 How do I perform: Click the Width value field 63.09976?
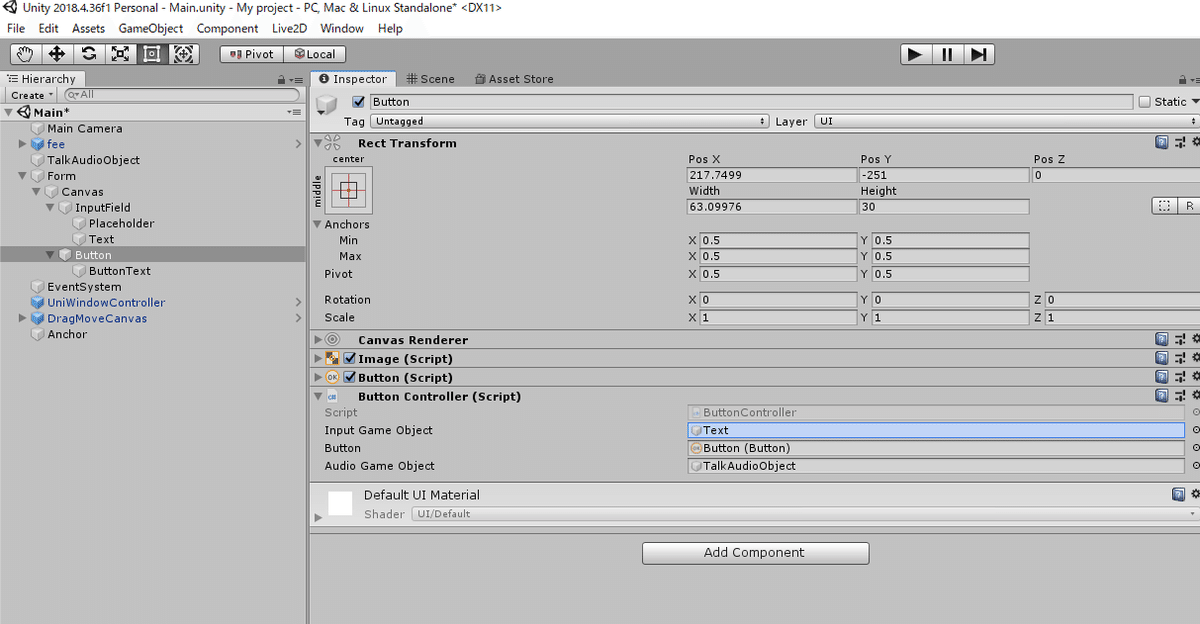pyautogui.click(x=771, y=207)
